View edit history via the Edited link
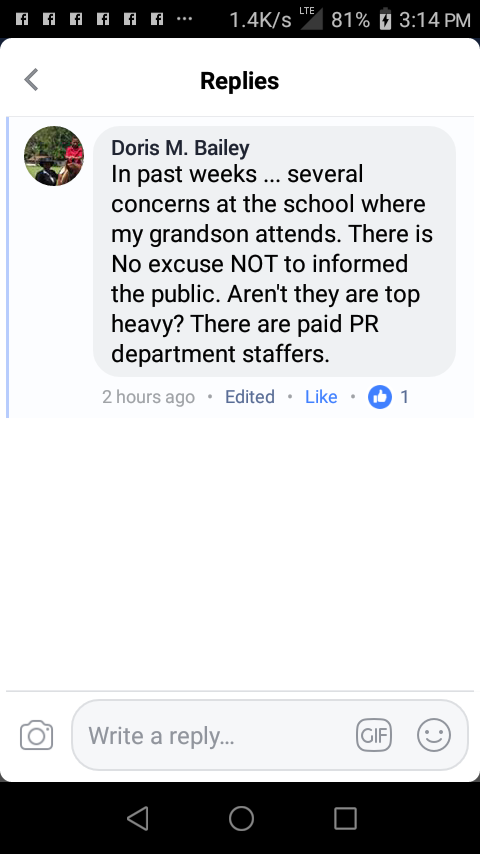The height and width of the screenshot is (854, 480). (x=250, y=397)
